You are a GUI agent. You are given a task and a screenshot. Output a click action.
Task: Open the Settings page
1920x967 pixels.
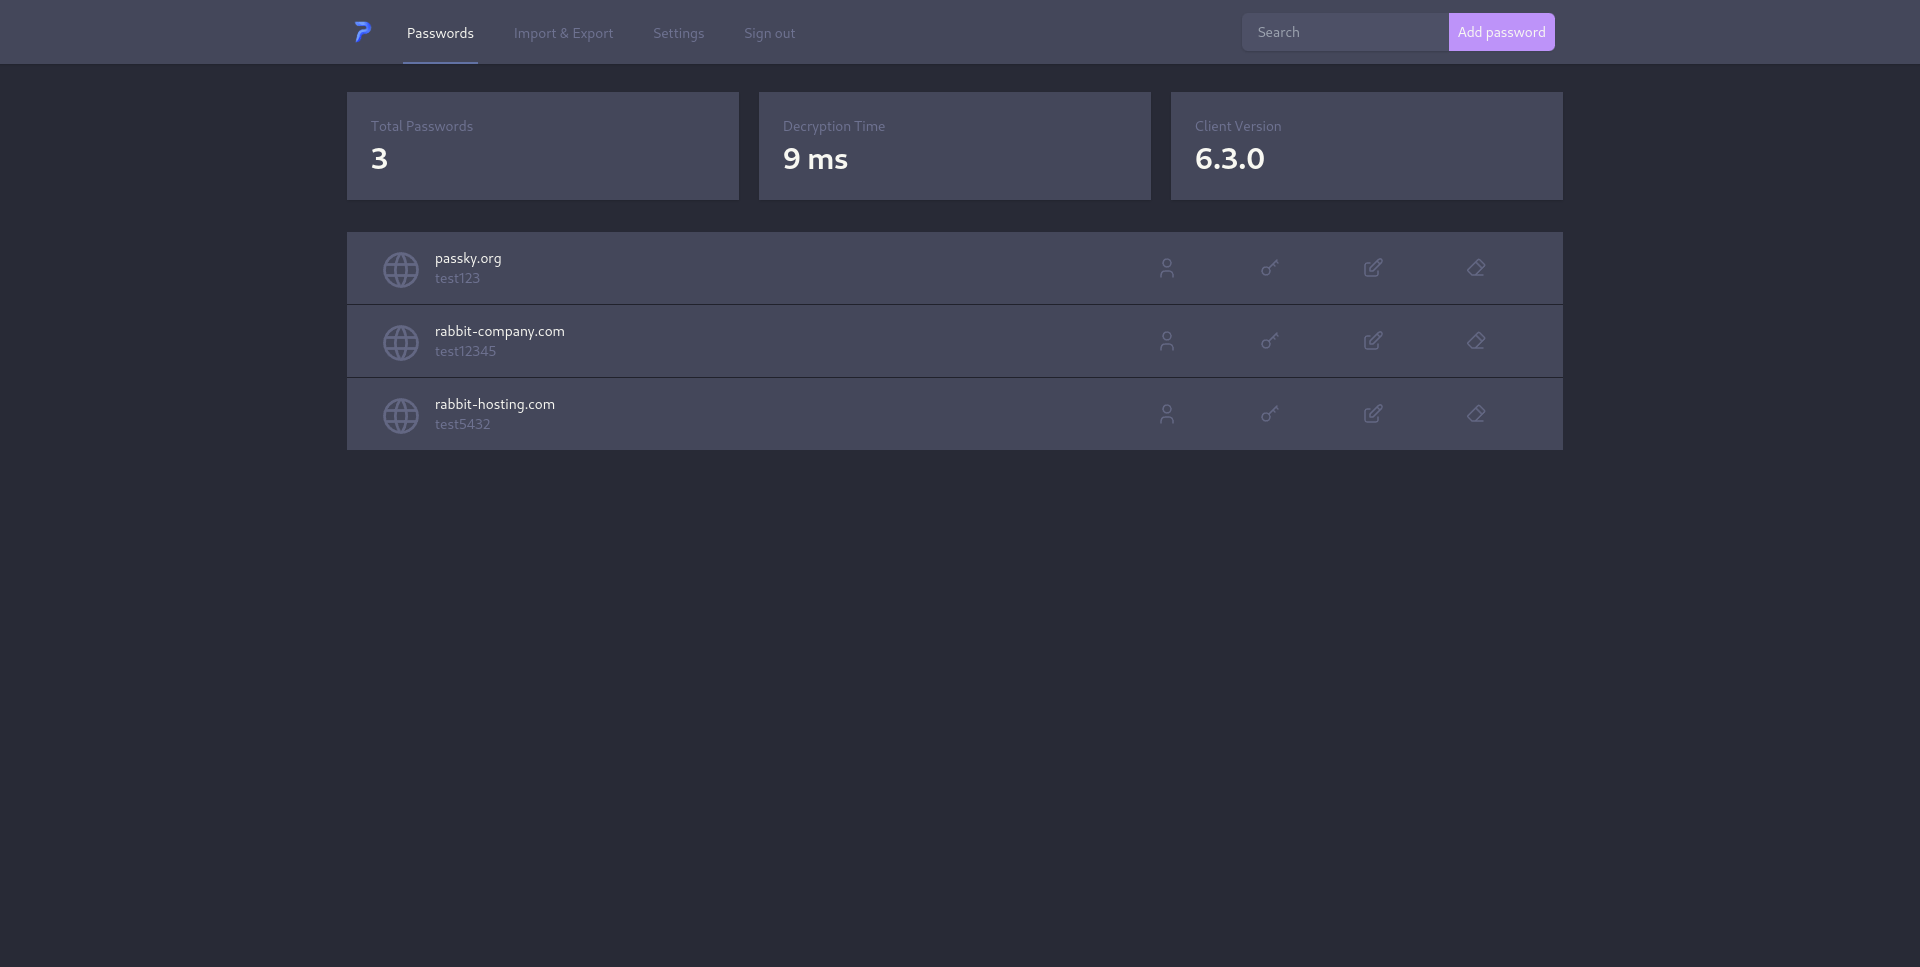pos(678,33)
